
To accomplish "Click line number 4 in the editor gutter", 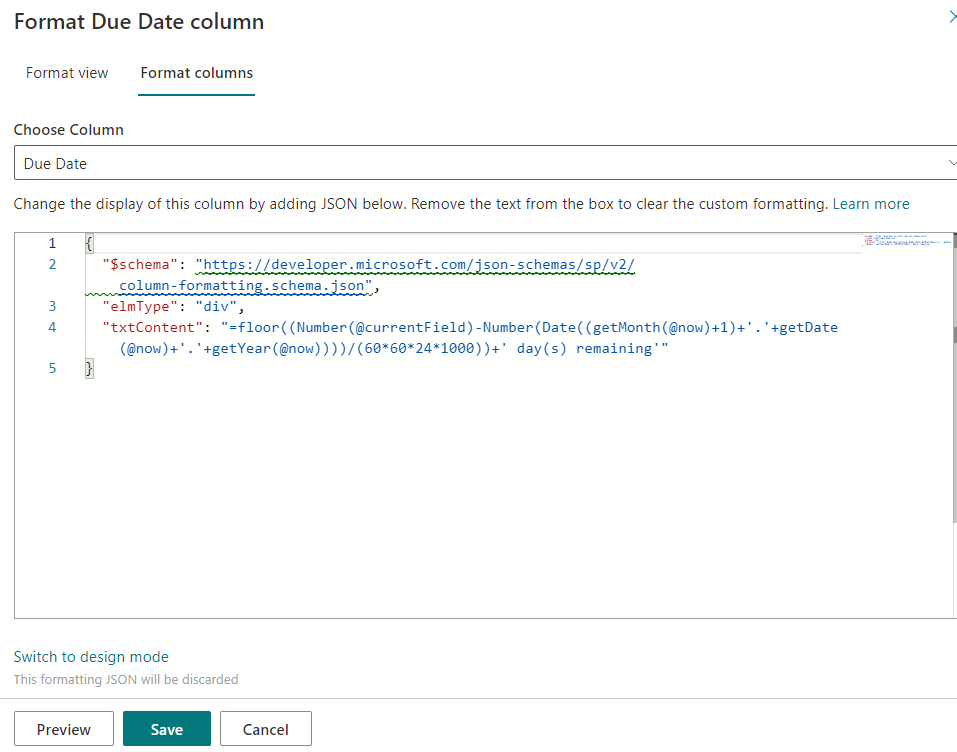I will [52, 327].
